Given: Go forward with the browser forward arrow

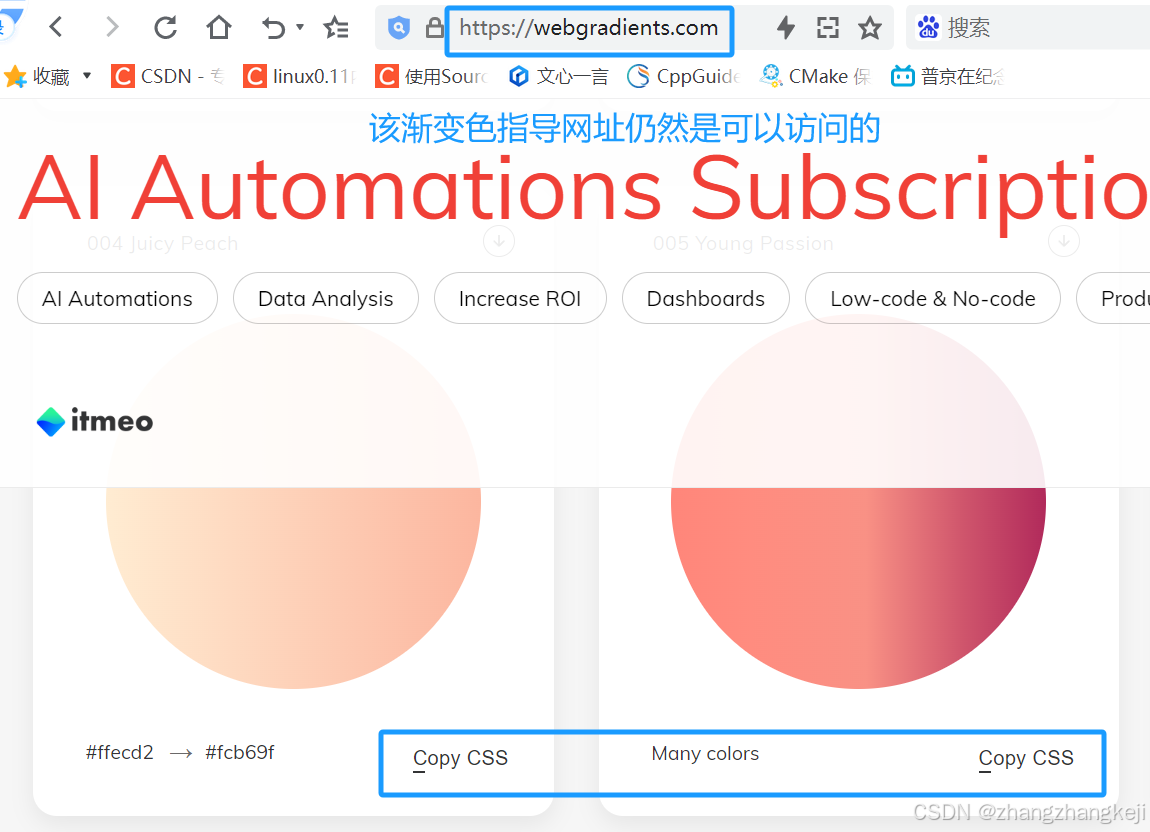Looking at the screenshot, I should tap(111, 28).
